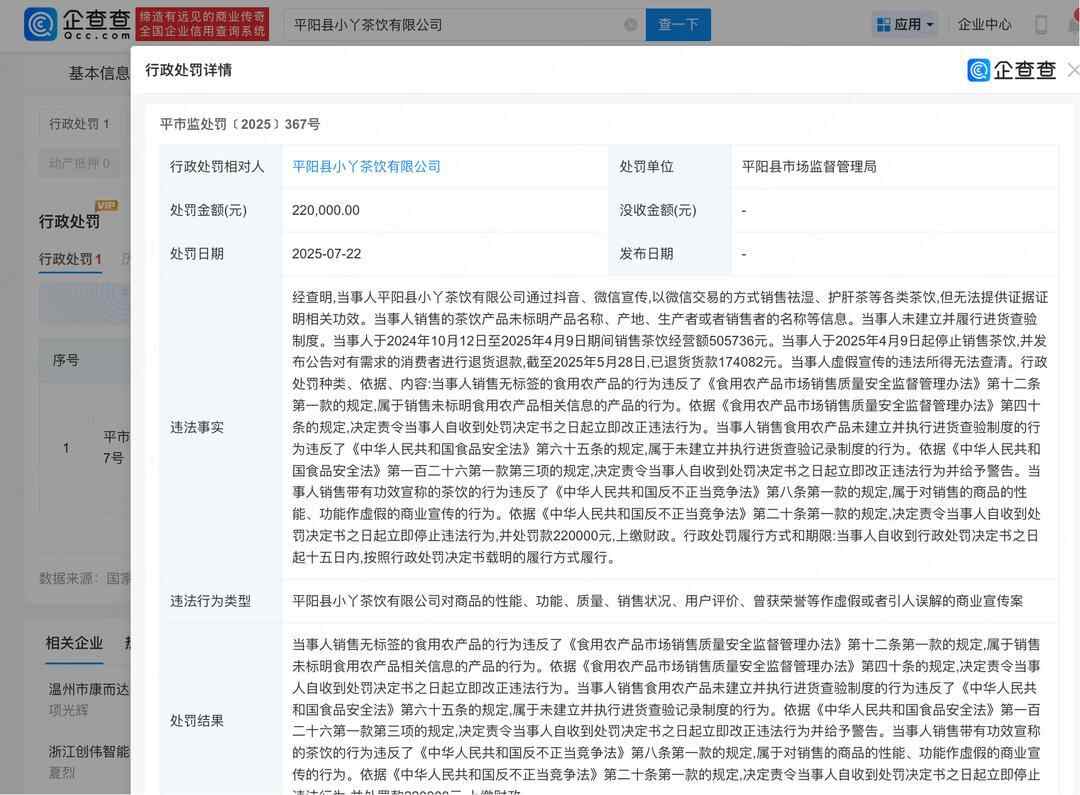Select the 行政处罚 1 filter tag
The image size is (1080, 795).
pos(80,124)
